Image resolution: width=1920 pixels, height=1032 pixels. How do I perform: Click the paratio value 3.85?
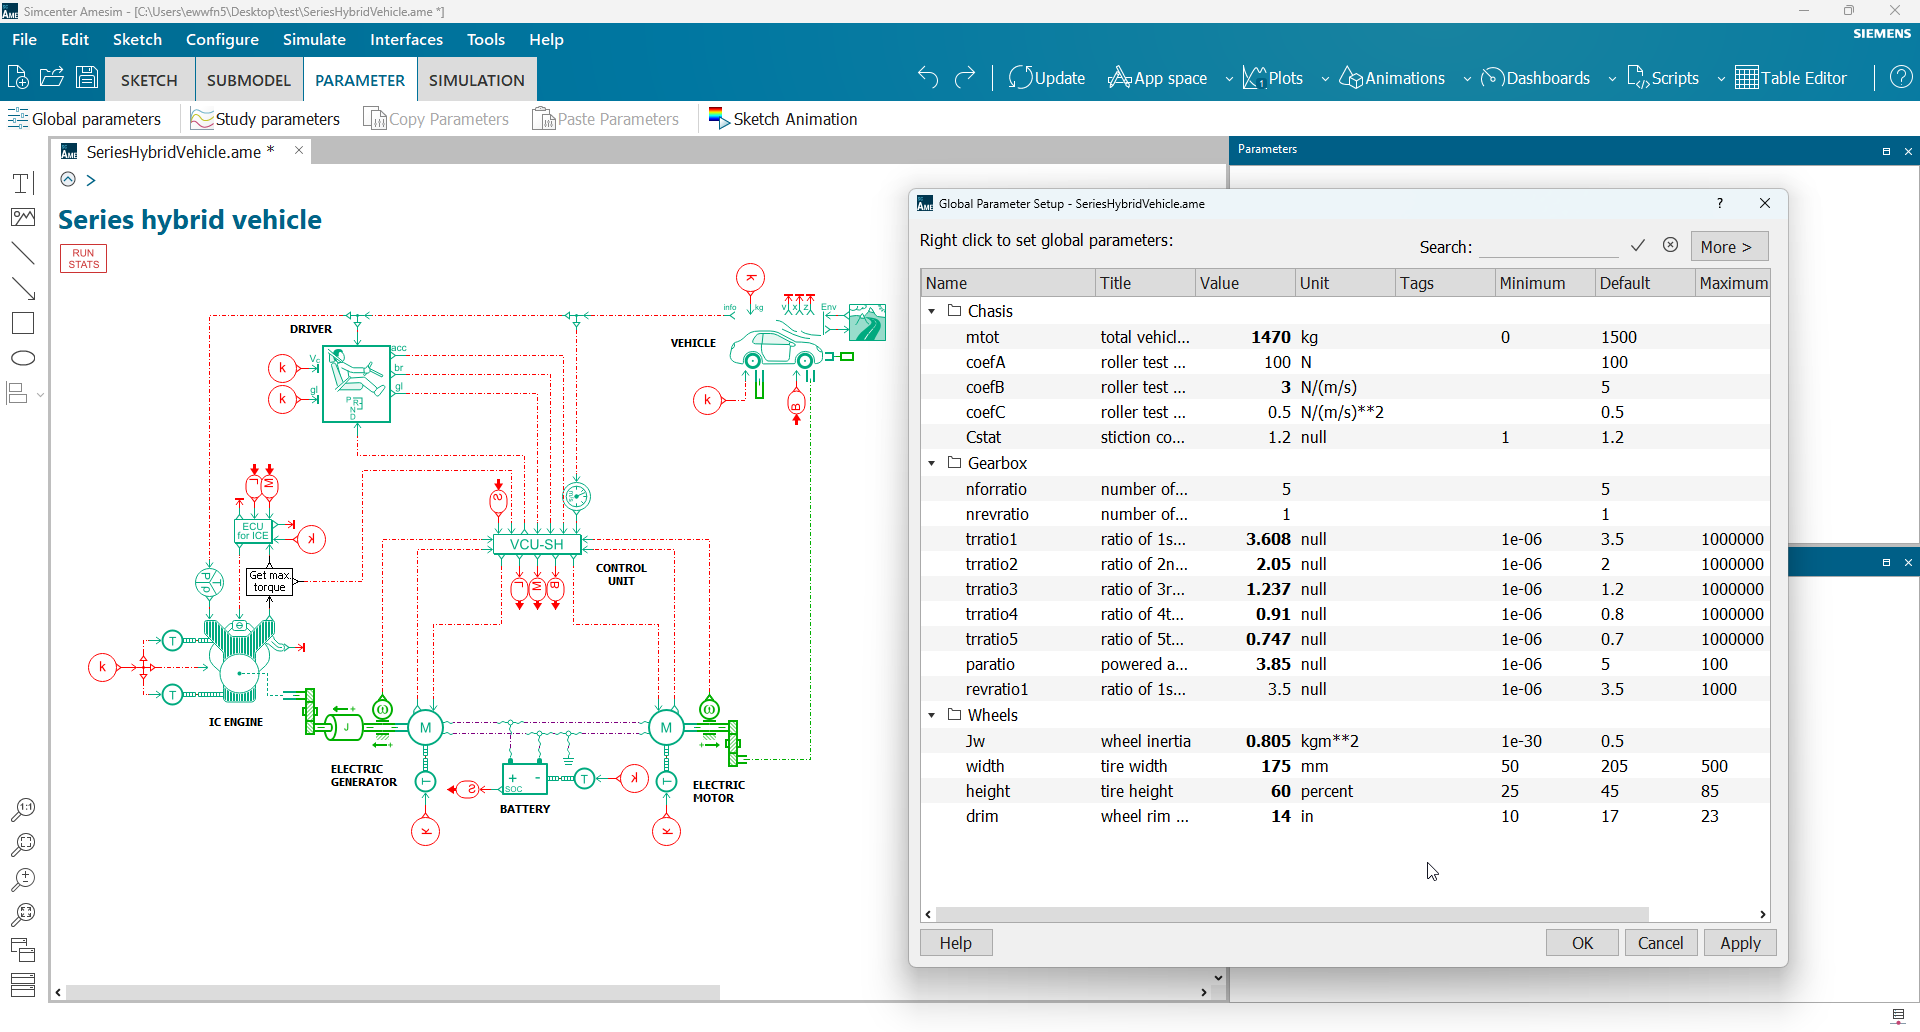pos(1274,664)
